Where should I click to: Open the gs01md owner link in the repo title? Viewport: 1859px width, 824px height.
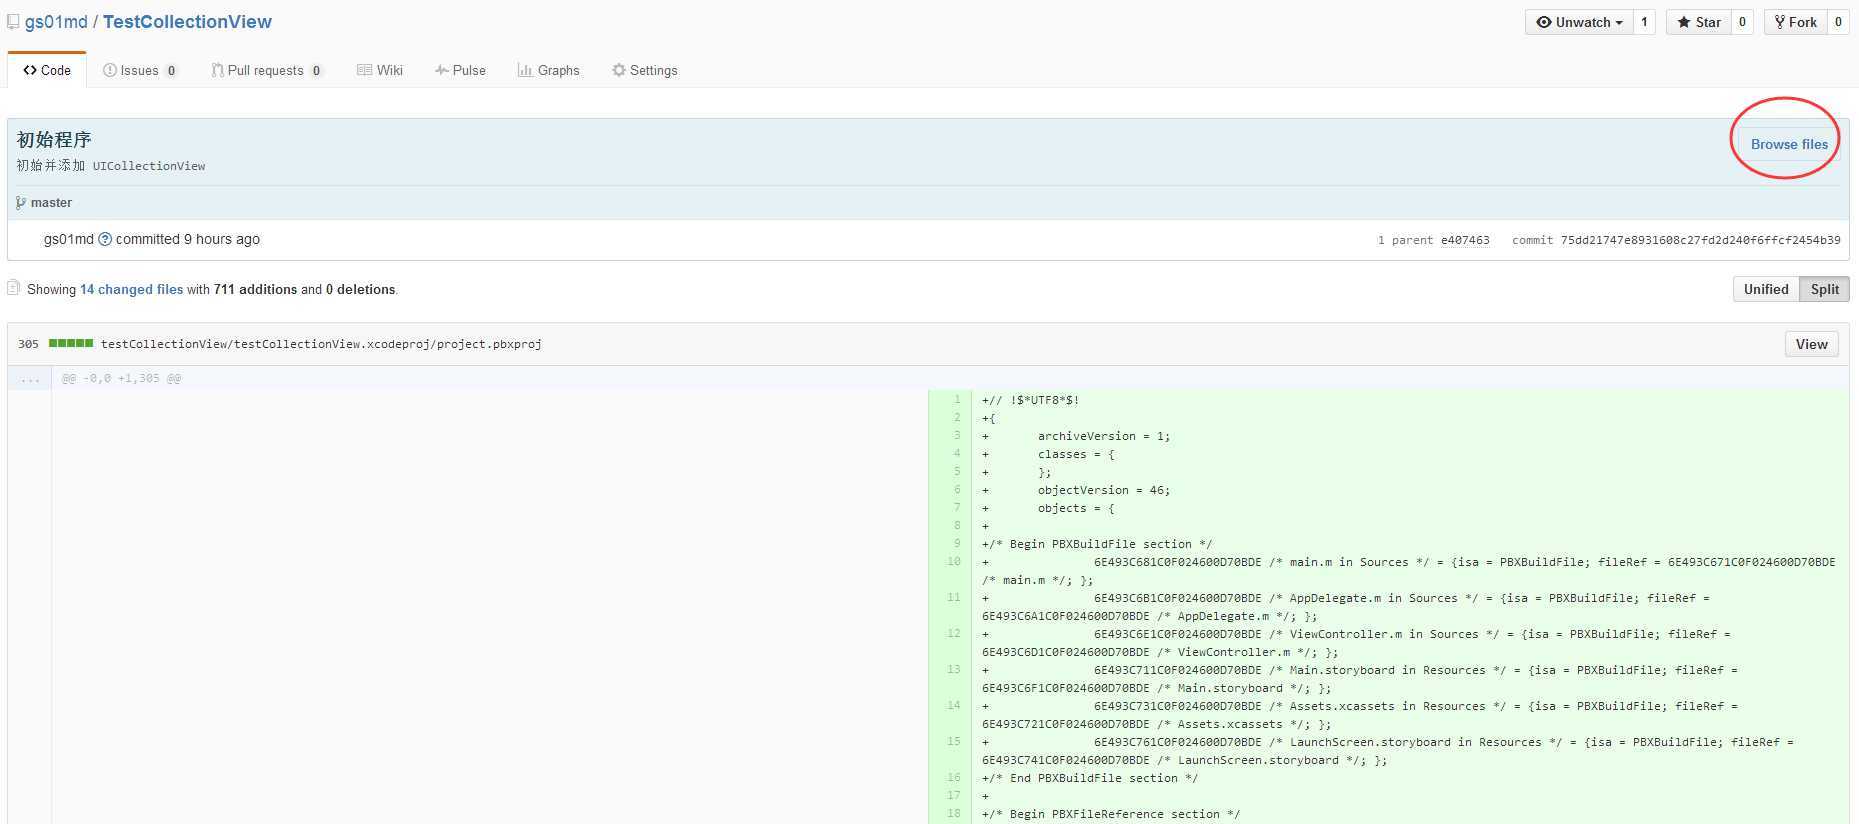pyautogui.click(x=56, y=22)
